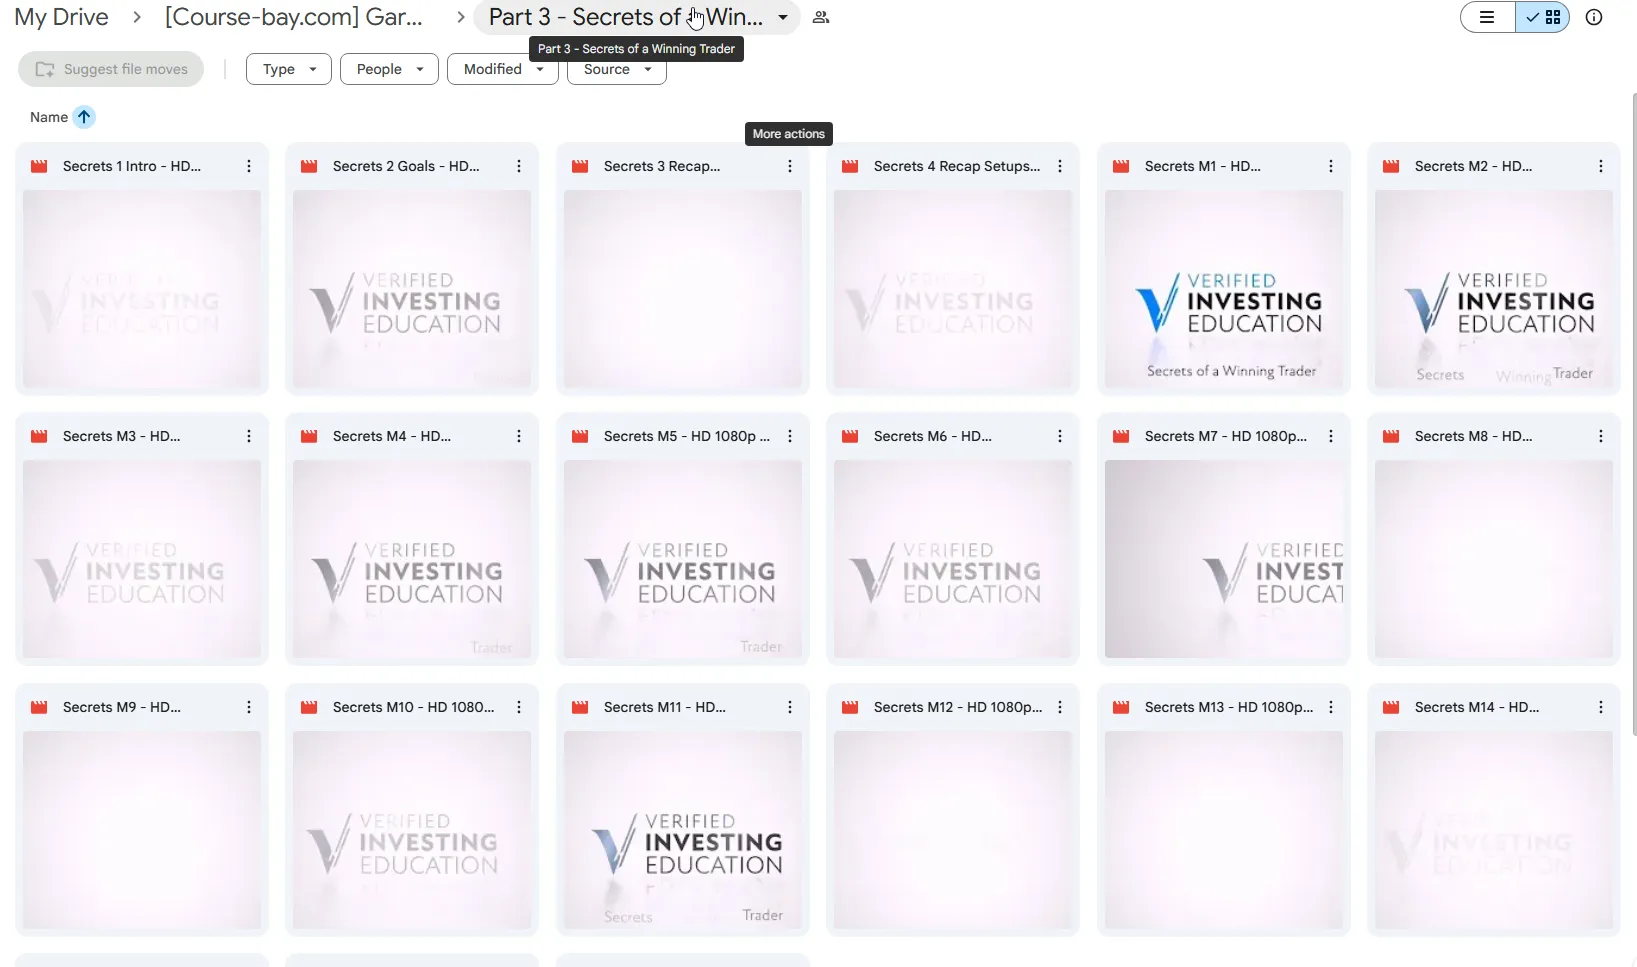The height and width of the screenshot is (967, 1637).
Task: Open More actions for Secrets 1 Intro
Action: coord(249,166)
